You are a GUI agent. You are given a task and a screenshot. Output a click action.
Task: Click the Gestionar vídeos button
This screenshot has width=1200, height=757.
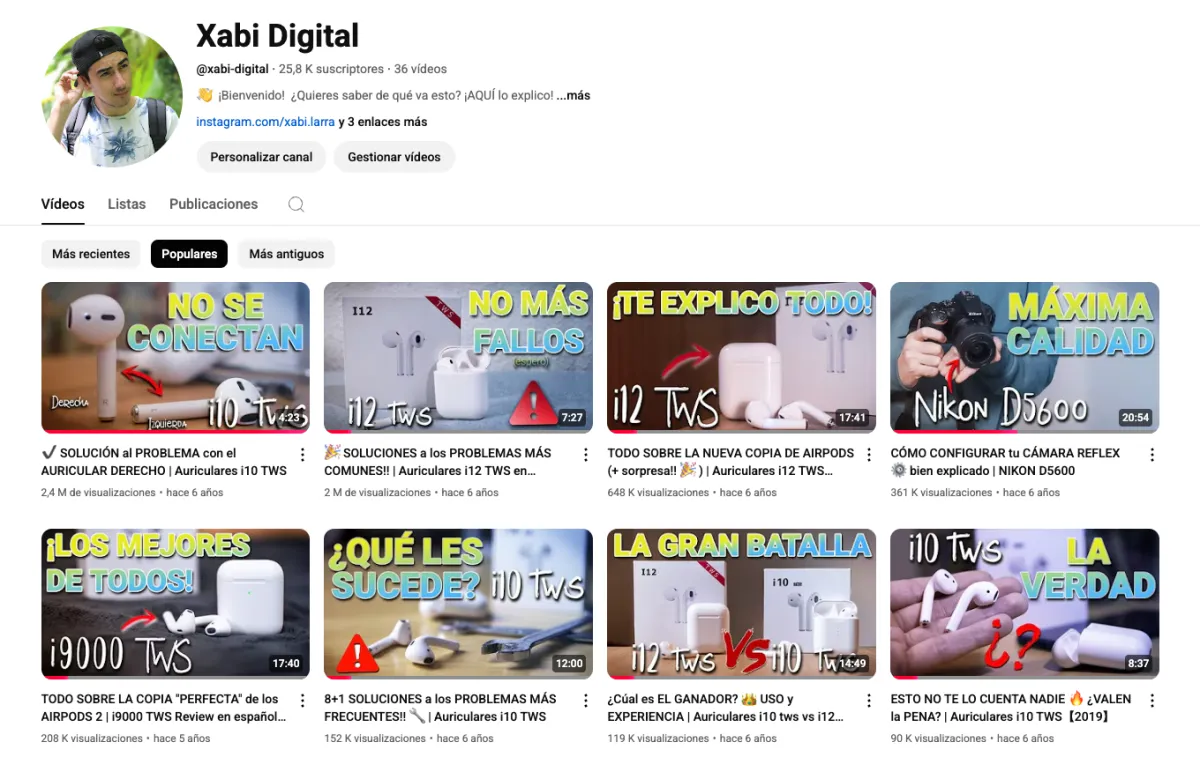pyautogui.click(x=394, y=157)
